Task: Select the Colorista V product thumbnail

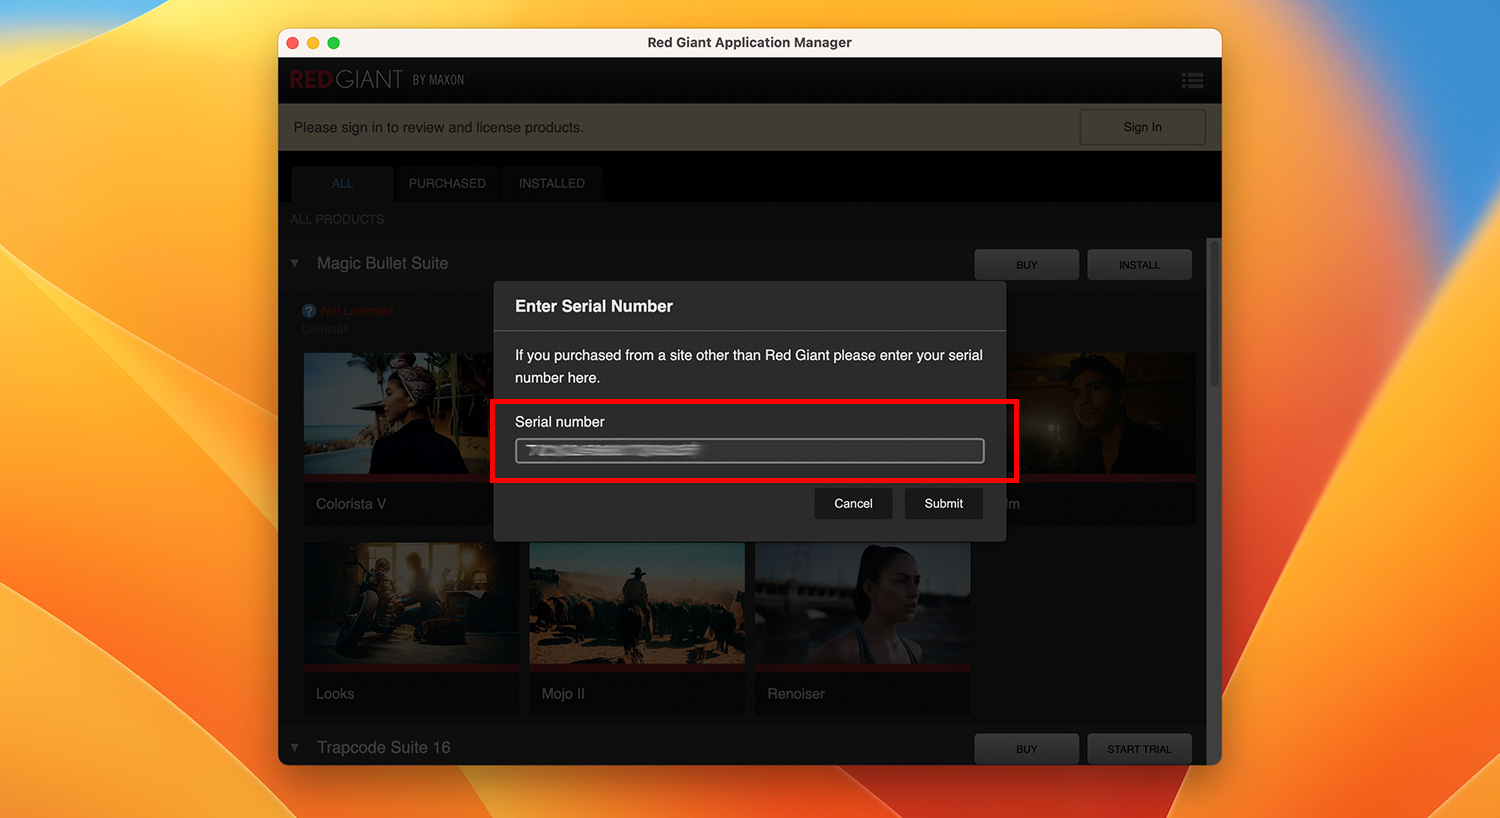Action: tap(397, 414)
